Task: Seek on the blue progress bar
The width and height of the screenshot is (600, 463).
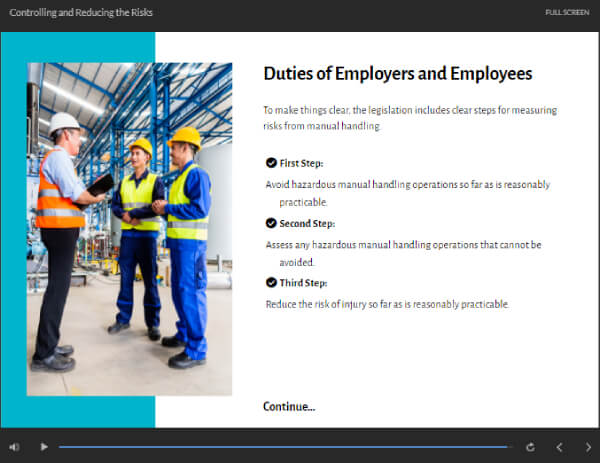Action: pyautogui.click(x=285, y=447)
